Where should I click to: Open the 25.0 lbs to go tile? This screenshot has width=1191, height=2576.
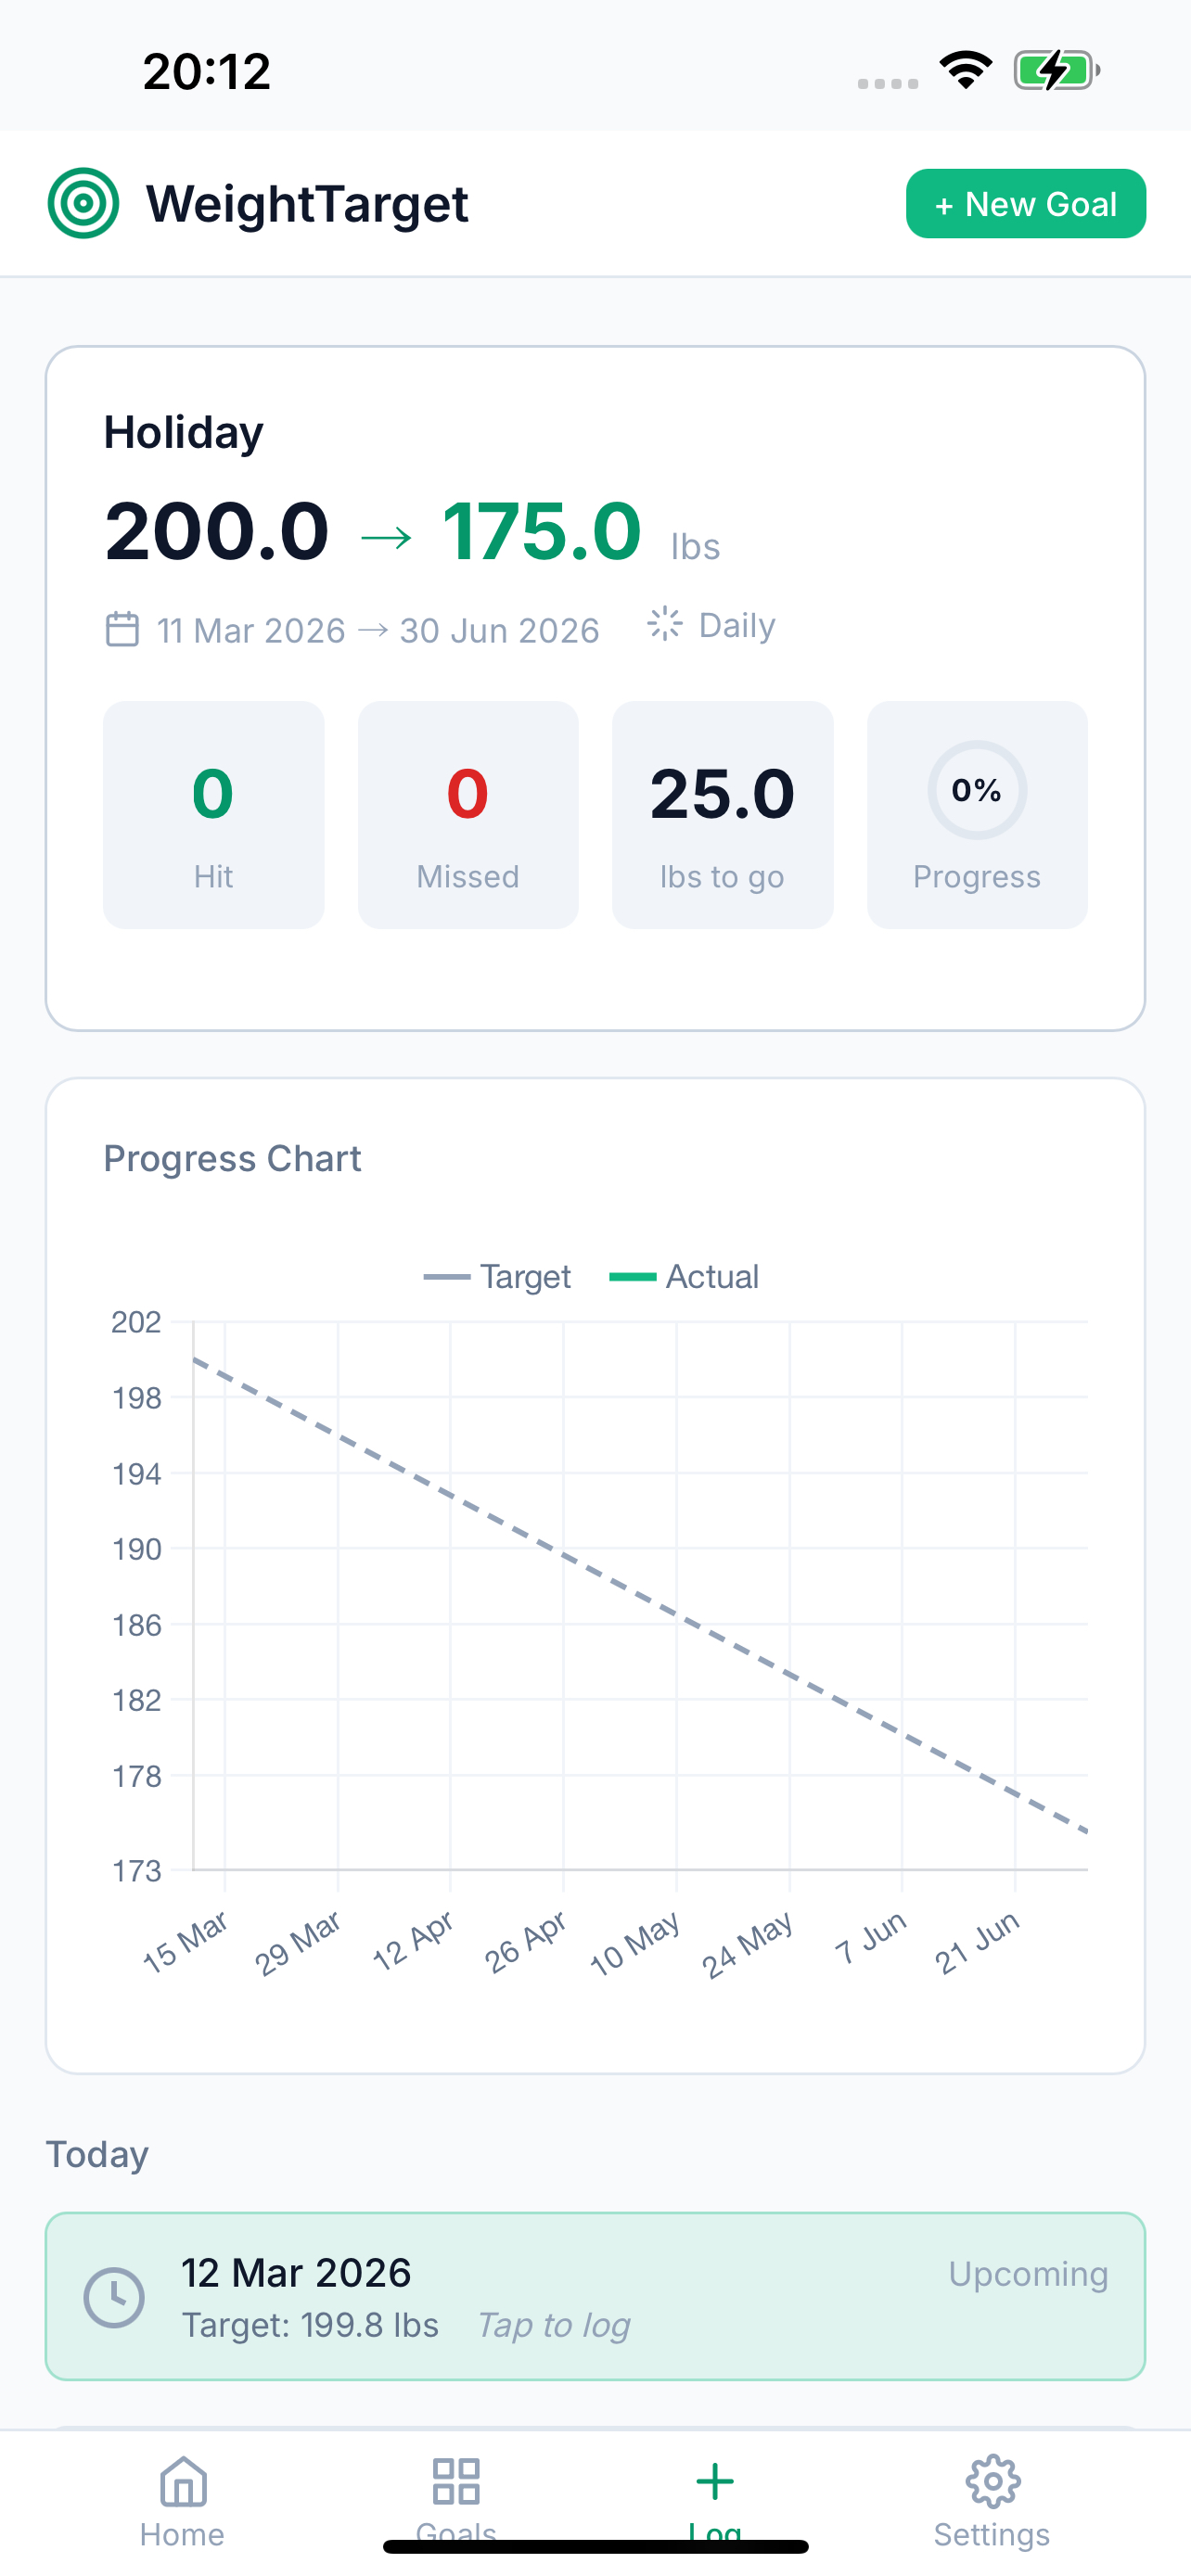722,814
